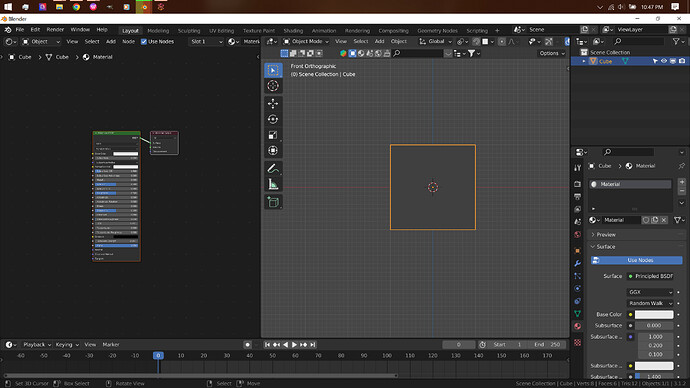Screen dimensions: 690x388
Task: Select the Select Box tool in viewport
Action: (273, 70)
